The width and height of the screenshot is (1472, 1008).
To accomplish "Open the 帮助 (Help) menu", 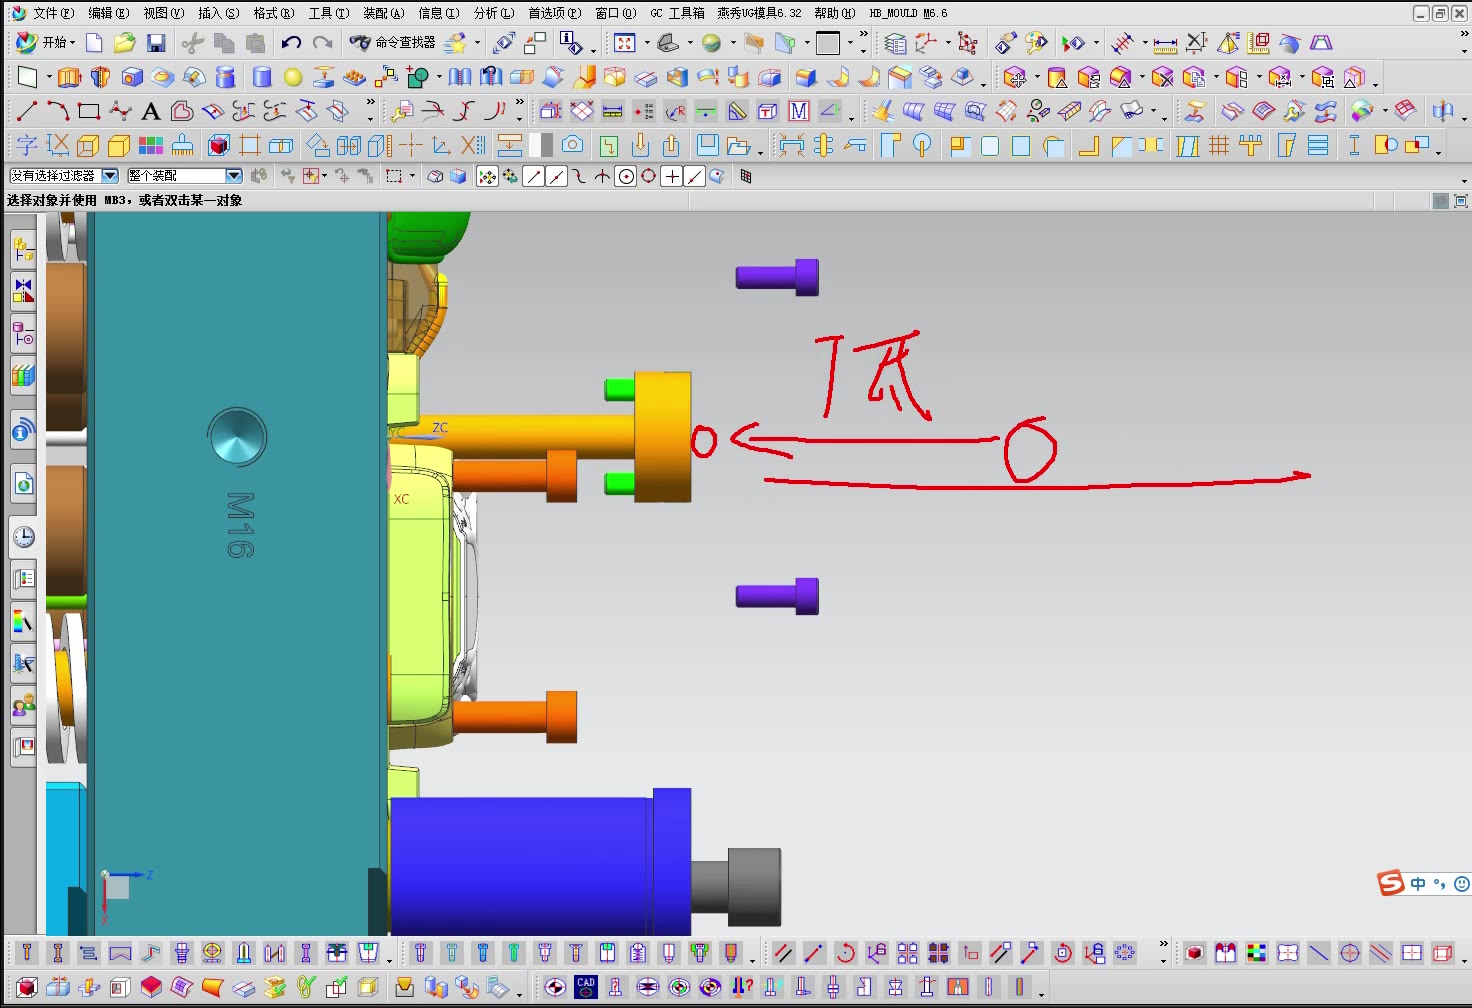I will [834, 13].
